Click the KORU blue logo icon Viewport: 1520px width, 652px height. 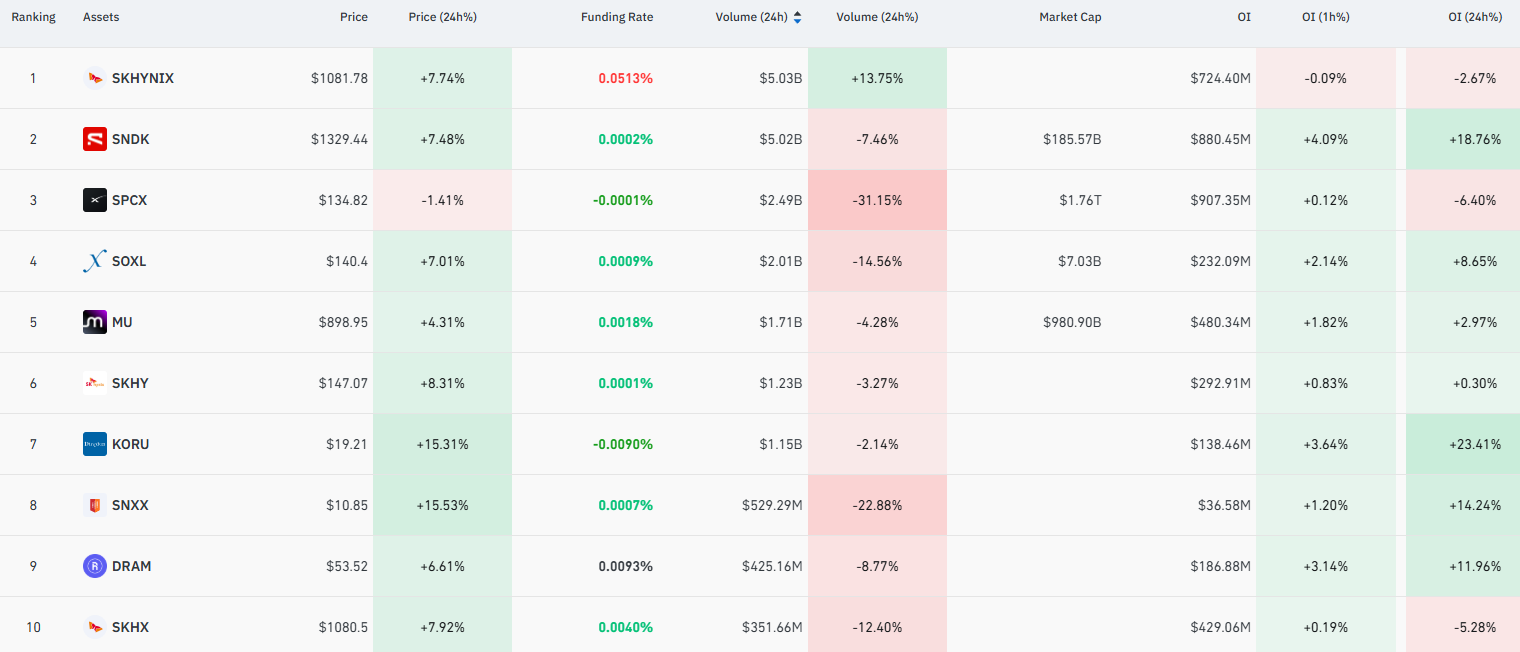95,444
